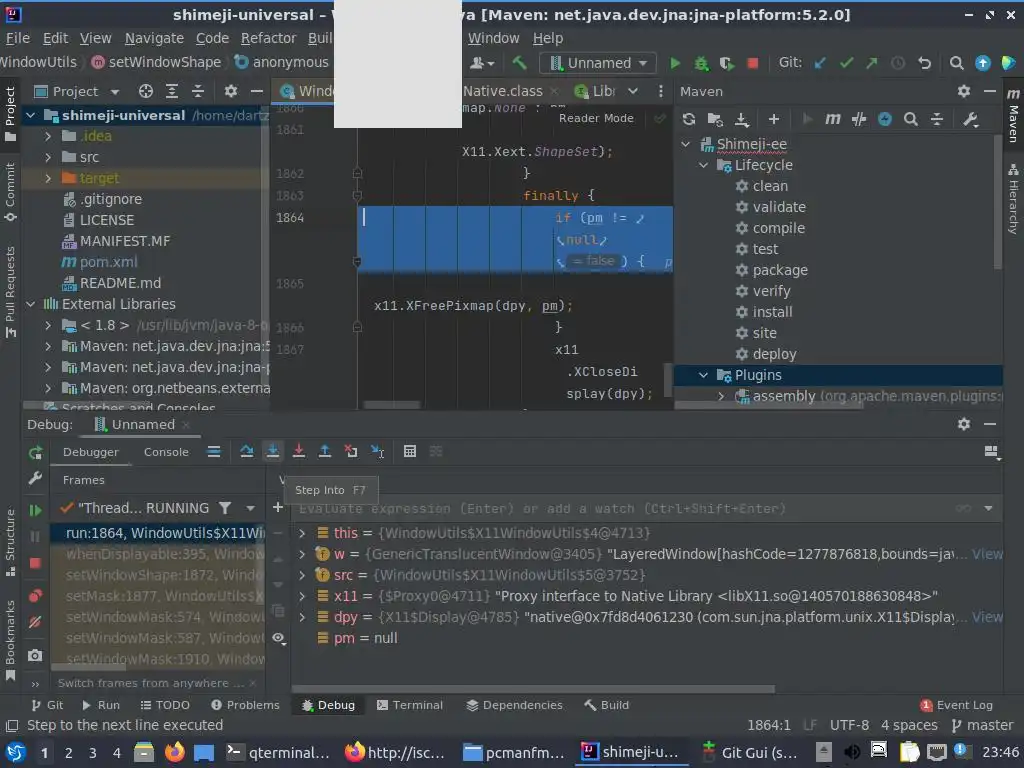Open the Refactor menu
Image resolution: width=1024 pixels, height=768 pixels.
[x=268, y=38]
